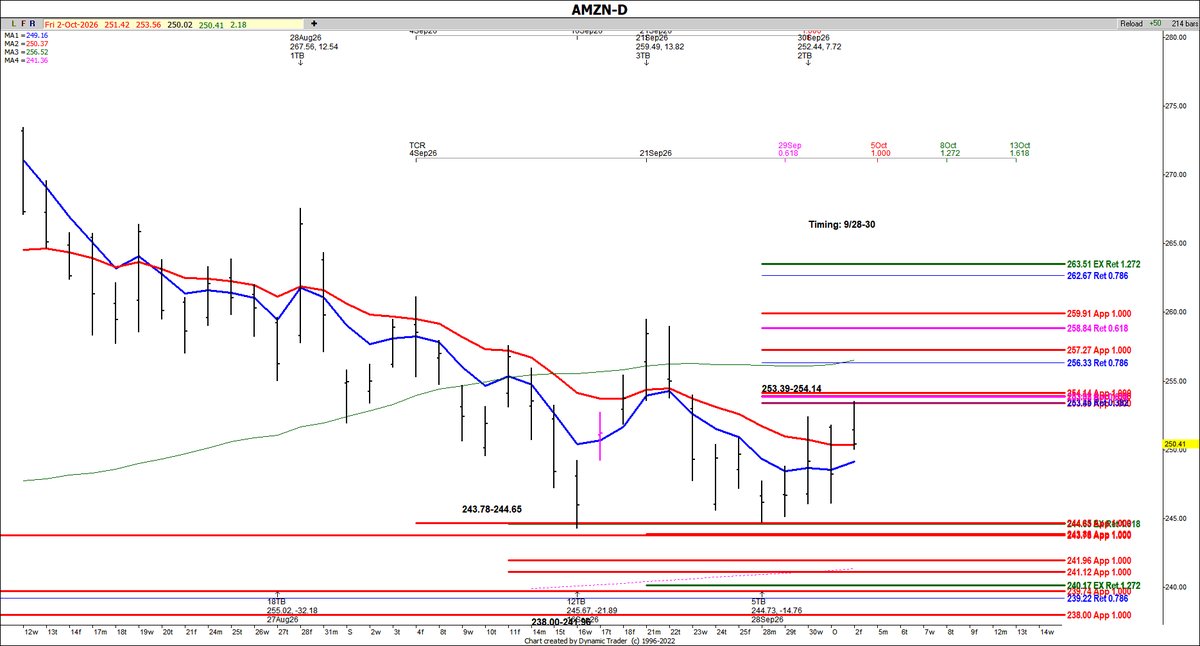Click the L button in chart header
Screen dimensions: 1200x646
point(12,22)
